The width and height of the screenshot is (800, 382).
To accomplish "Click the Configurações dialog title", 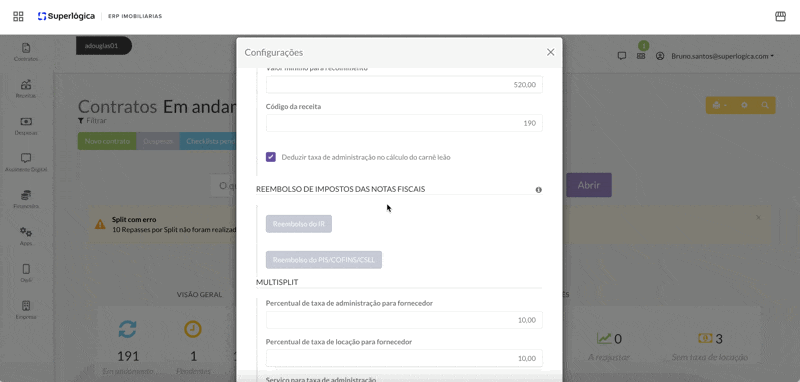I will 274,52.
